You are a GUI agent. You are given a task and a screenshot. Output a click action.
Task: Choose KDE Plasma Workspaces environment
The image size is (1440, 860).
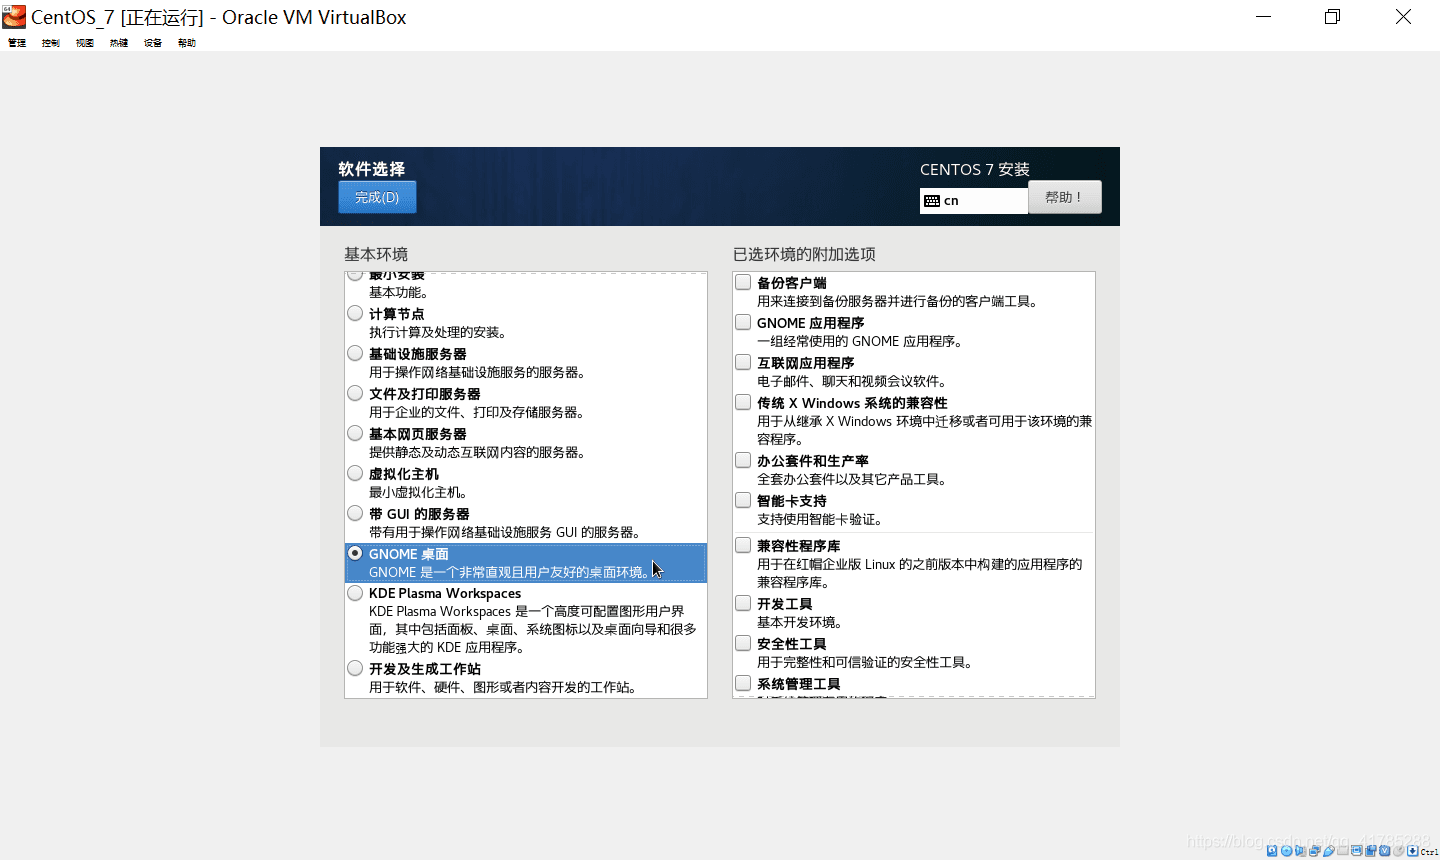(x=355, y=593)
